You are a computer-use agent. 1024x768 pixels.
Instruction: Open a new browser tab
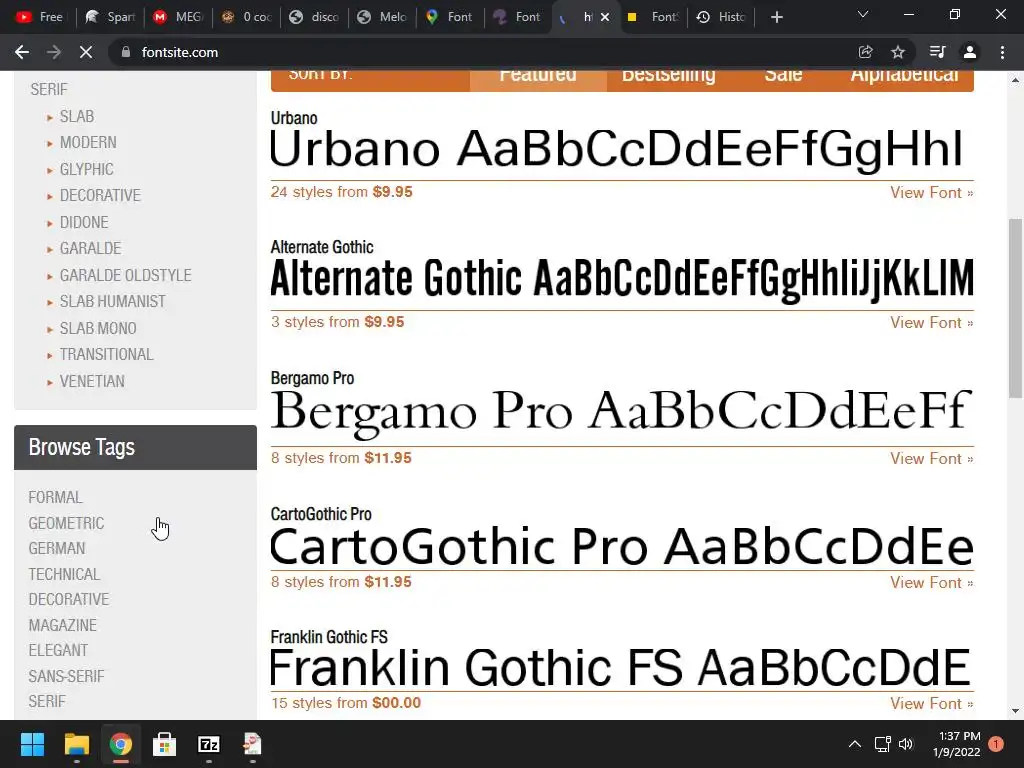click(776, 18)
